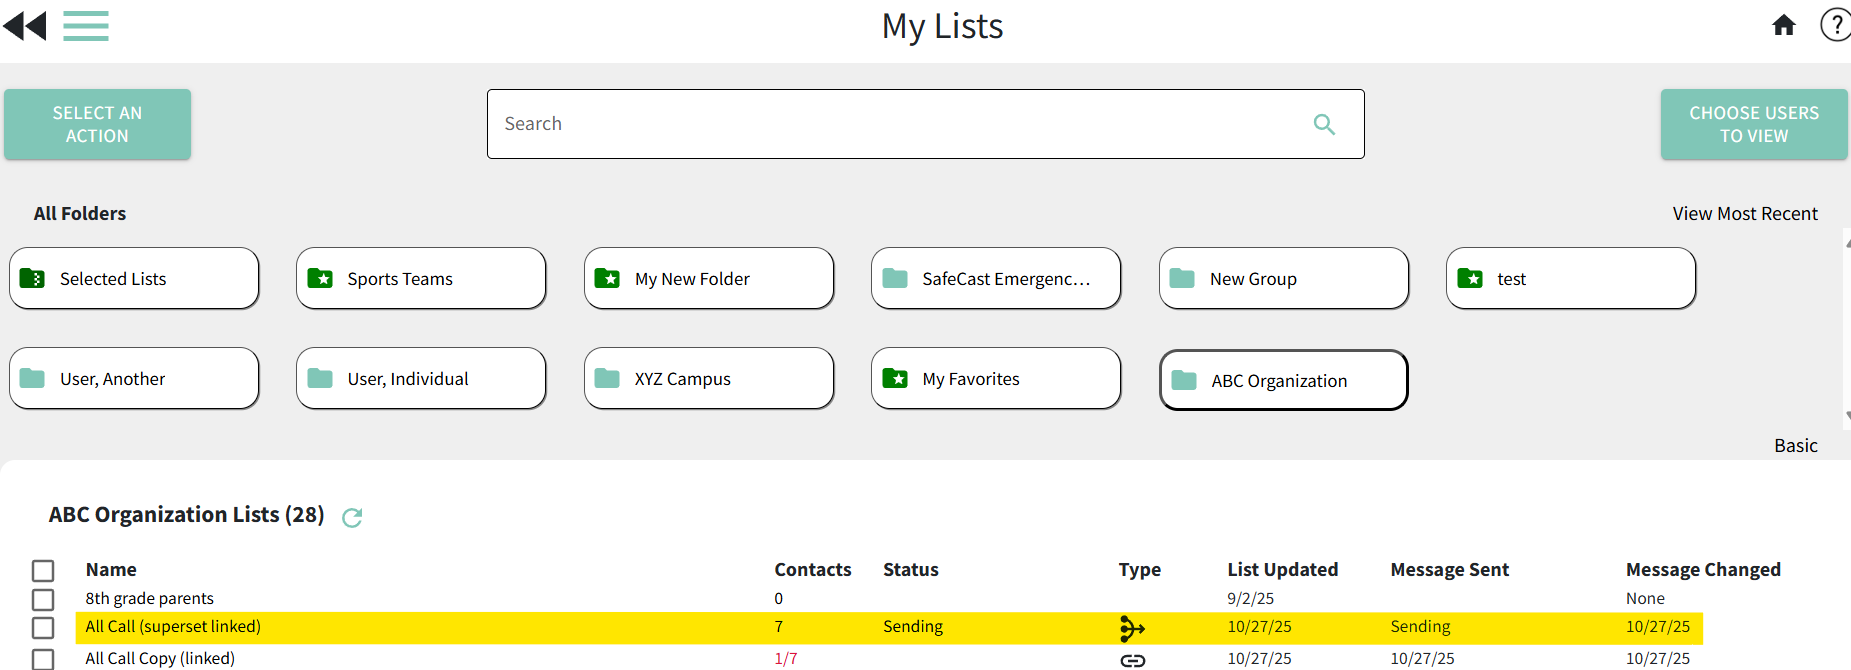Screen dimensions: 1851x670
Task: Sort by the Type column header
Action: point(1140,569)
